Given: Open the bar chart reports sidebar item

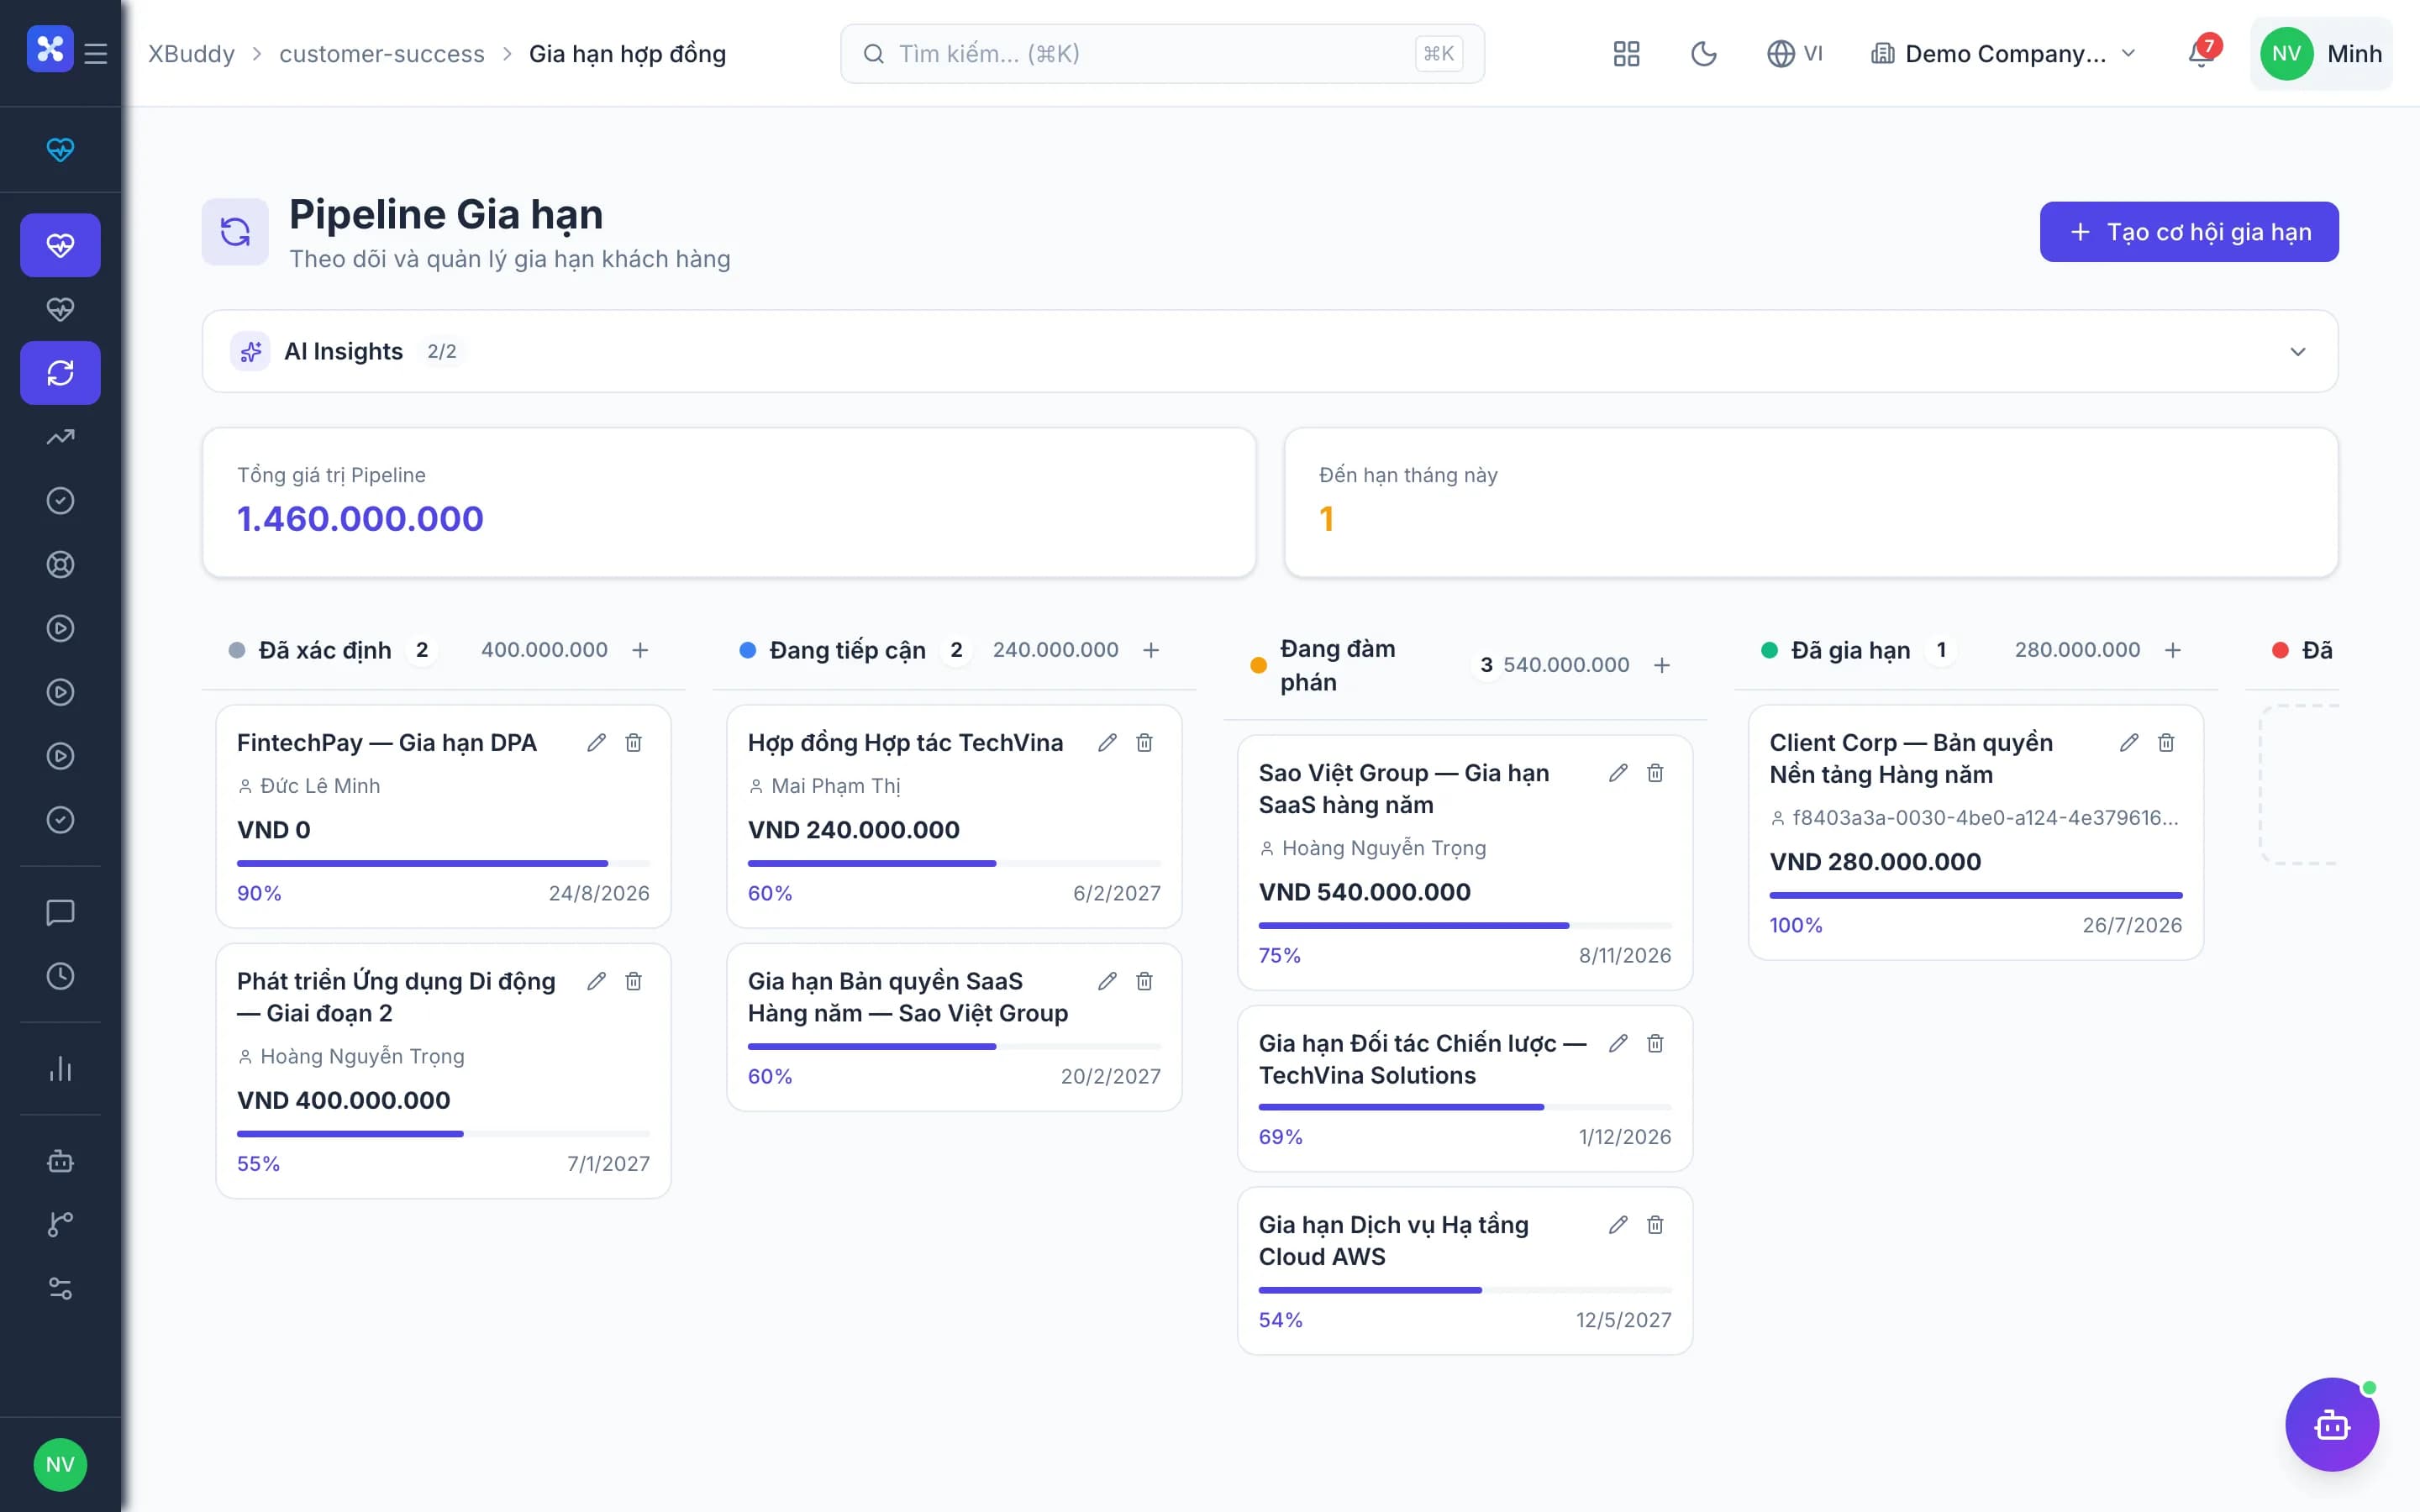Looking at the screenshot, I should pyautogui.click(x=60, y=1069).
